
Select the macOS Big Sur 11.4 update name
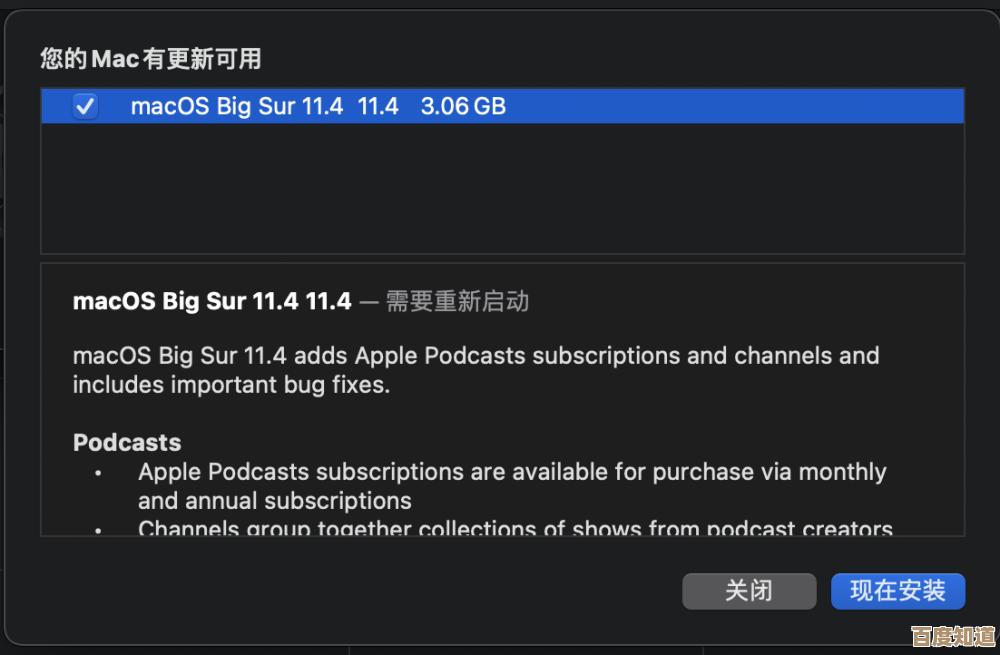[x=236, y=106]
